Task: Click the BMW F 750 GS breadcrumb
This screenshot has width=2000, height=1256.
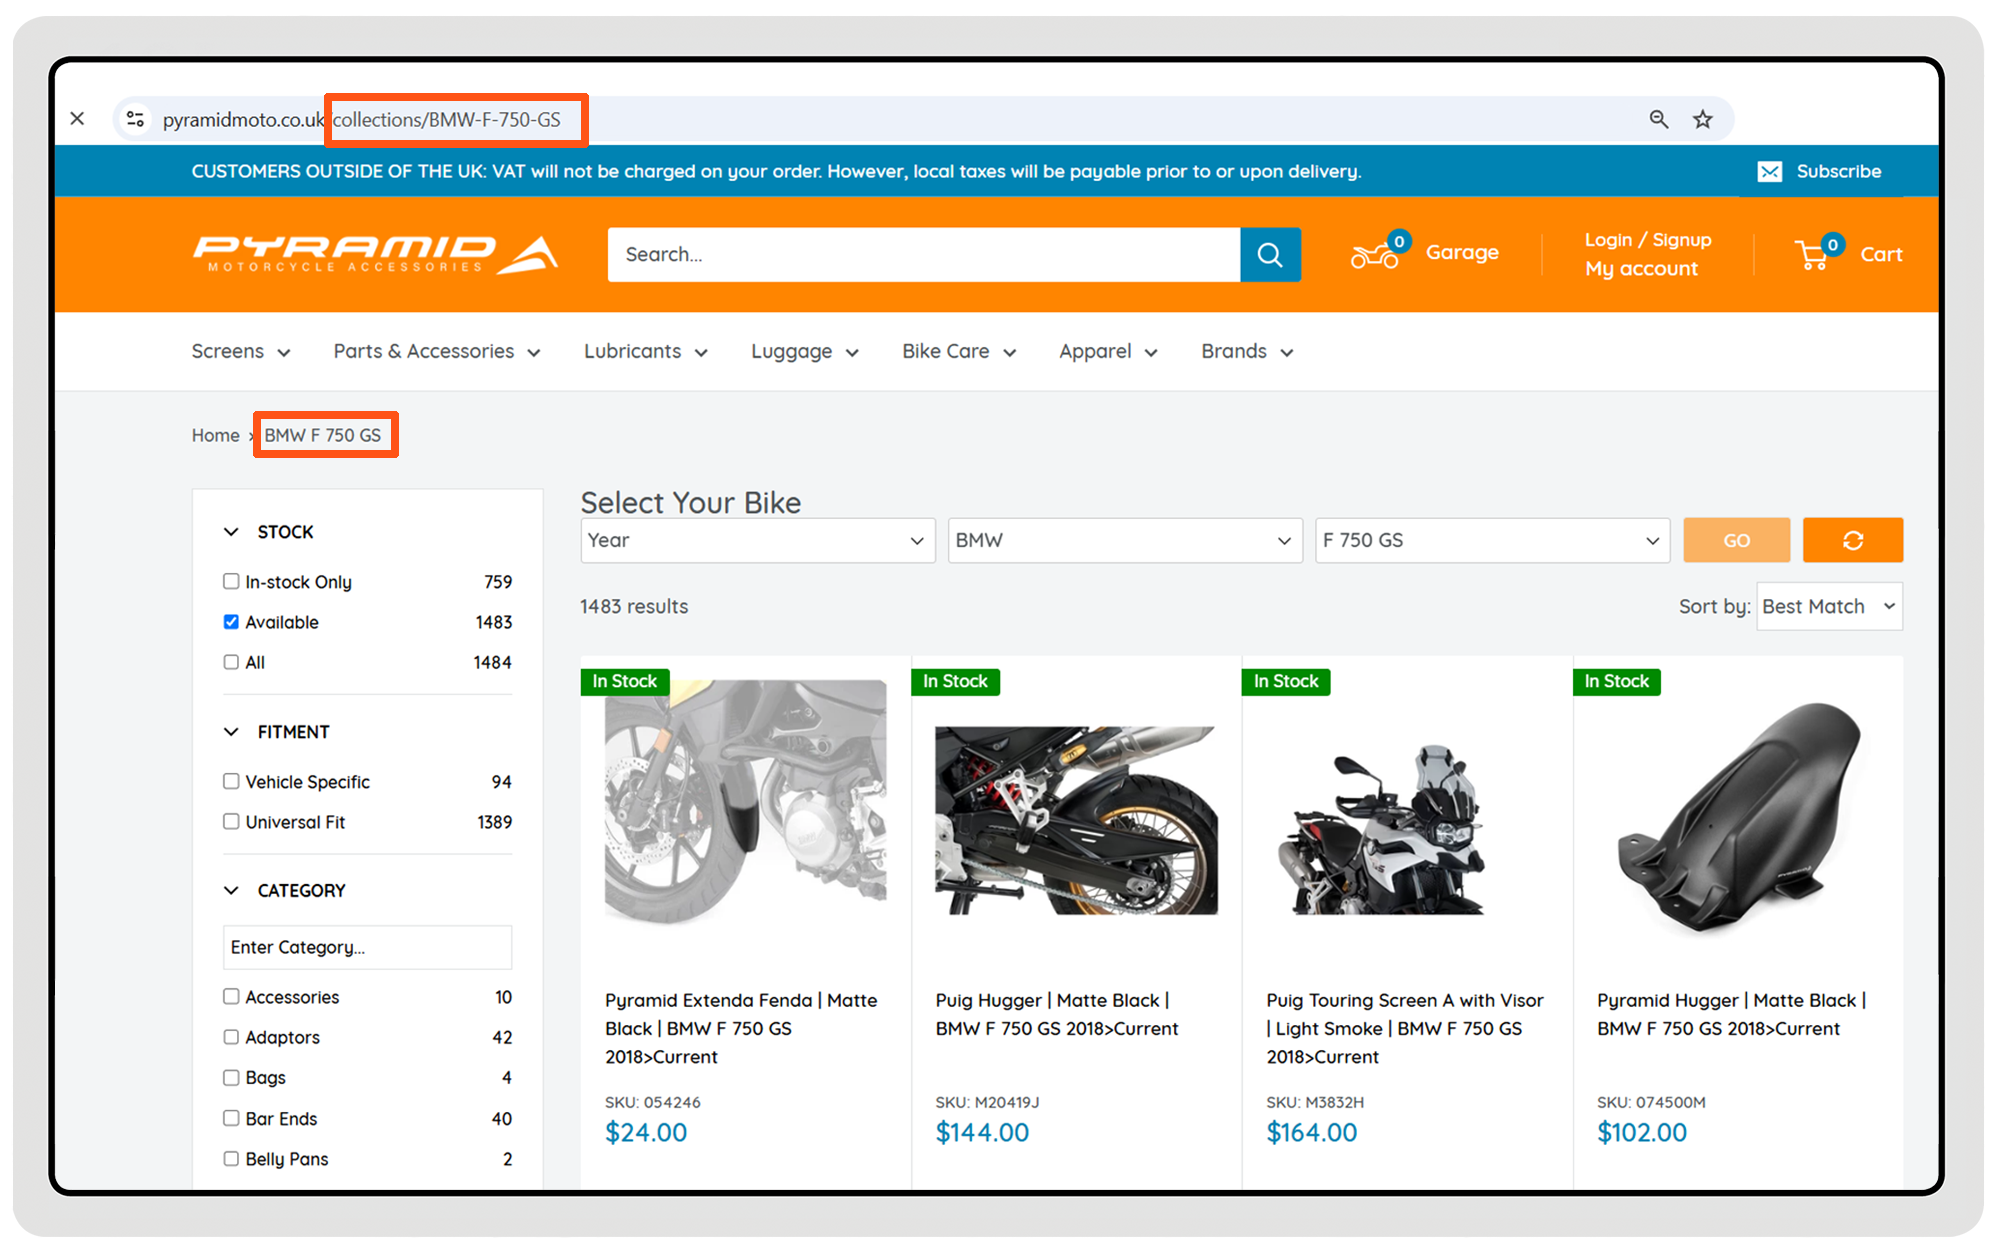Action: pos(323,435)
